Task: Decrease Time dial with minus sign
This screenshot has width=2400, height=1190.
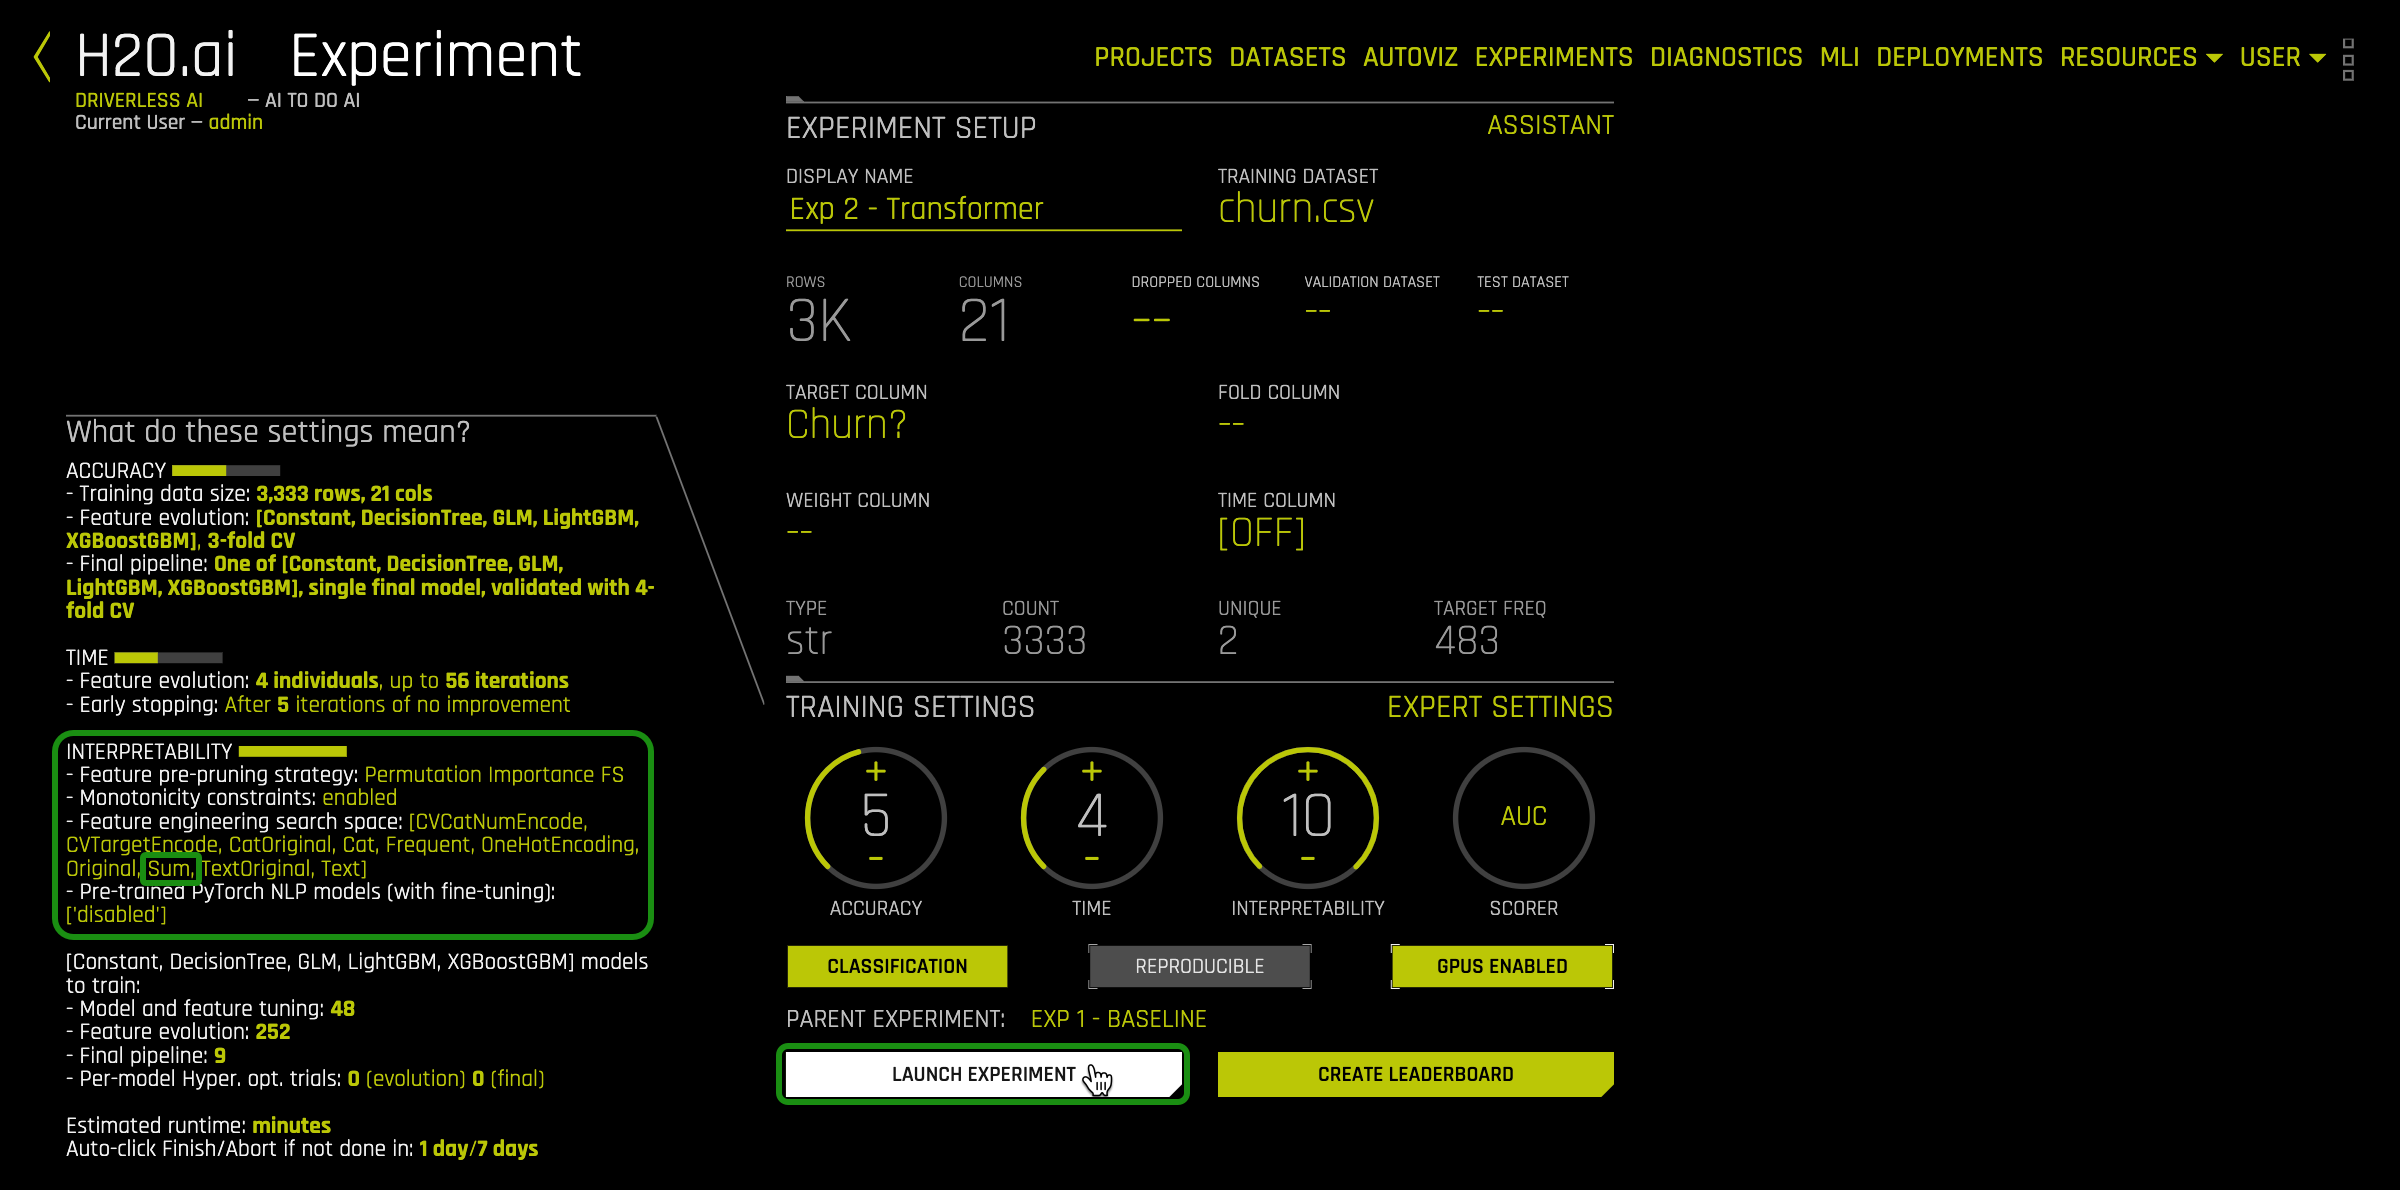Action: click(1091, 859)
